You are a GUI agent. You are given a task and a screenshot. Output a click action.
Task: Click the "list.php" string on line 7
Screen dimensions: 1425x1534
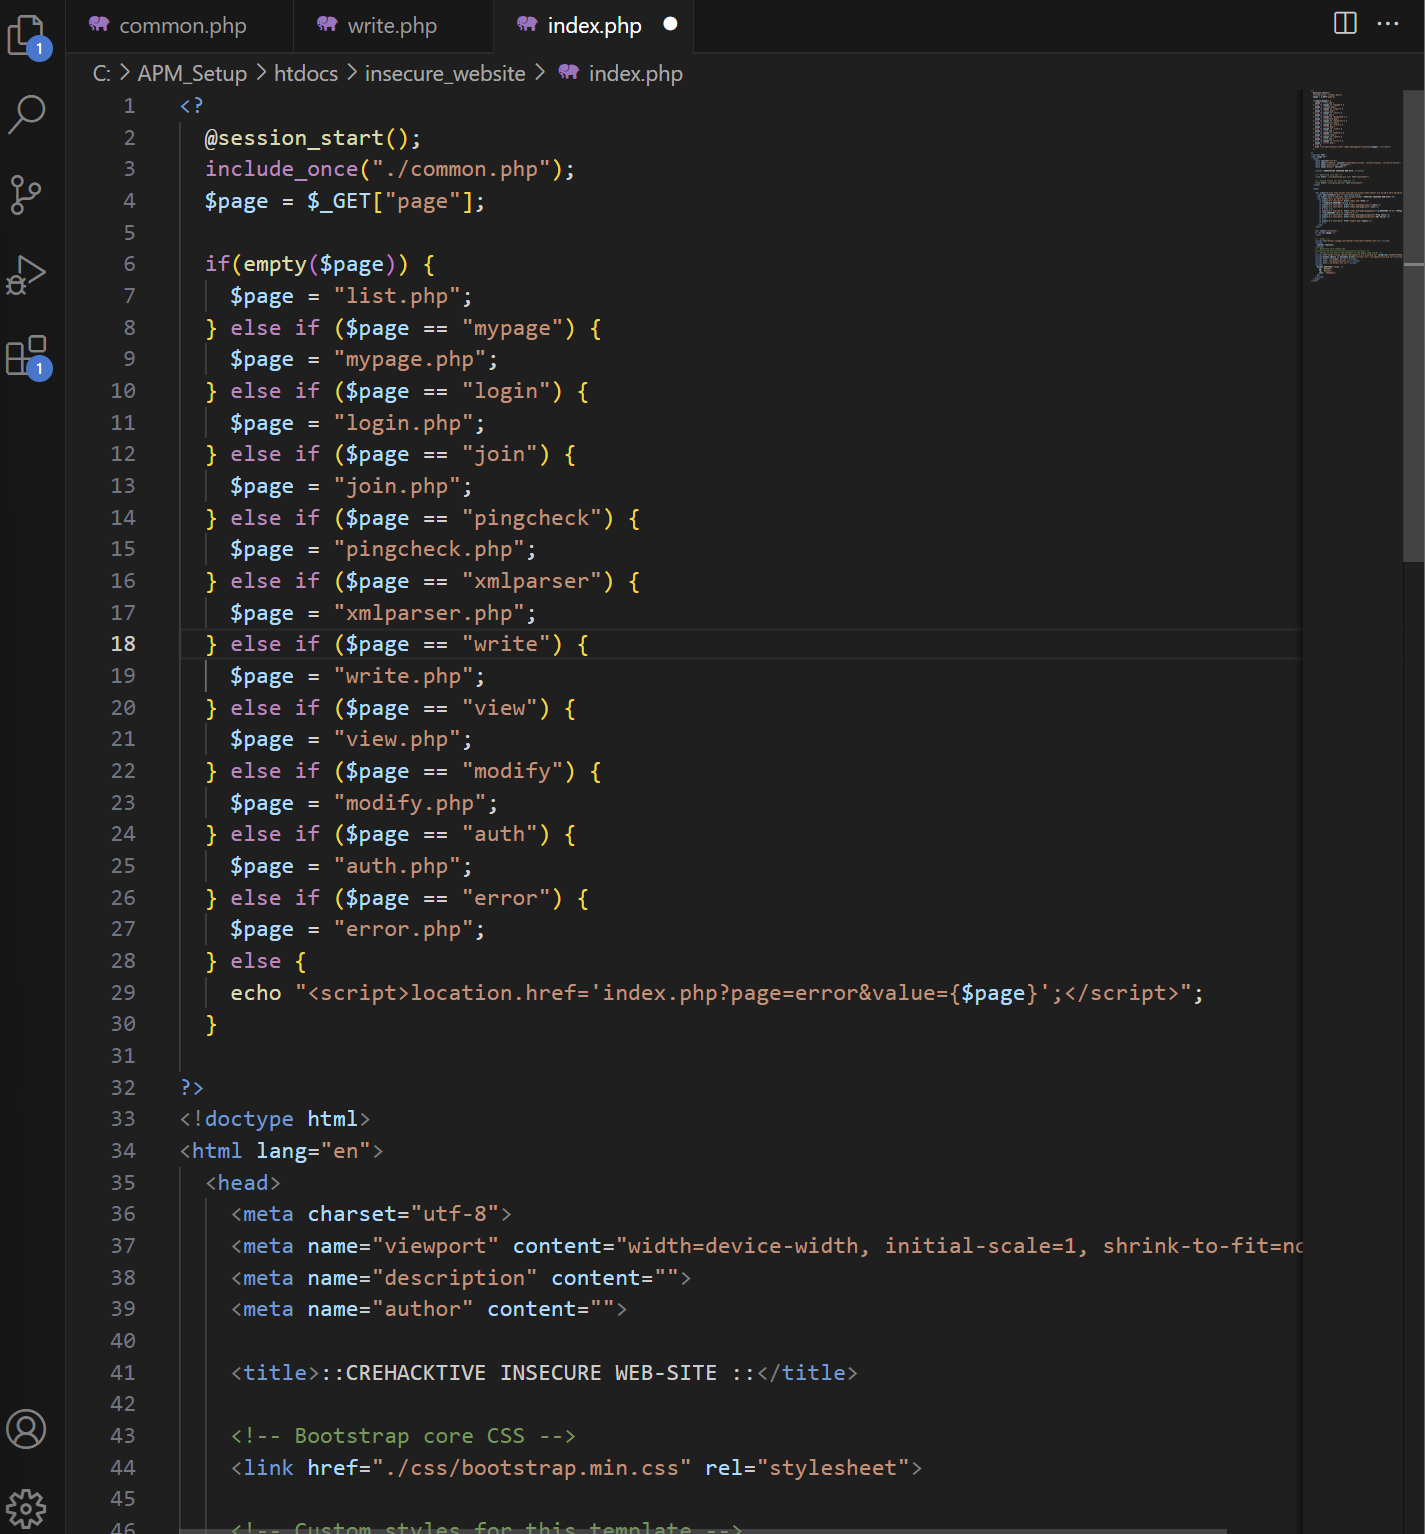(396, 296)
